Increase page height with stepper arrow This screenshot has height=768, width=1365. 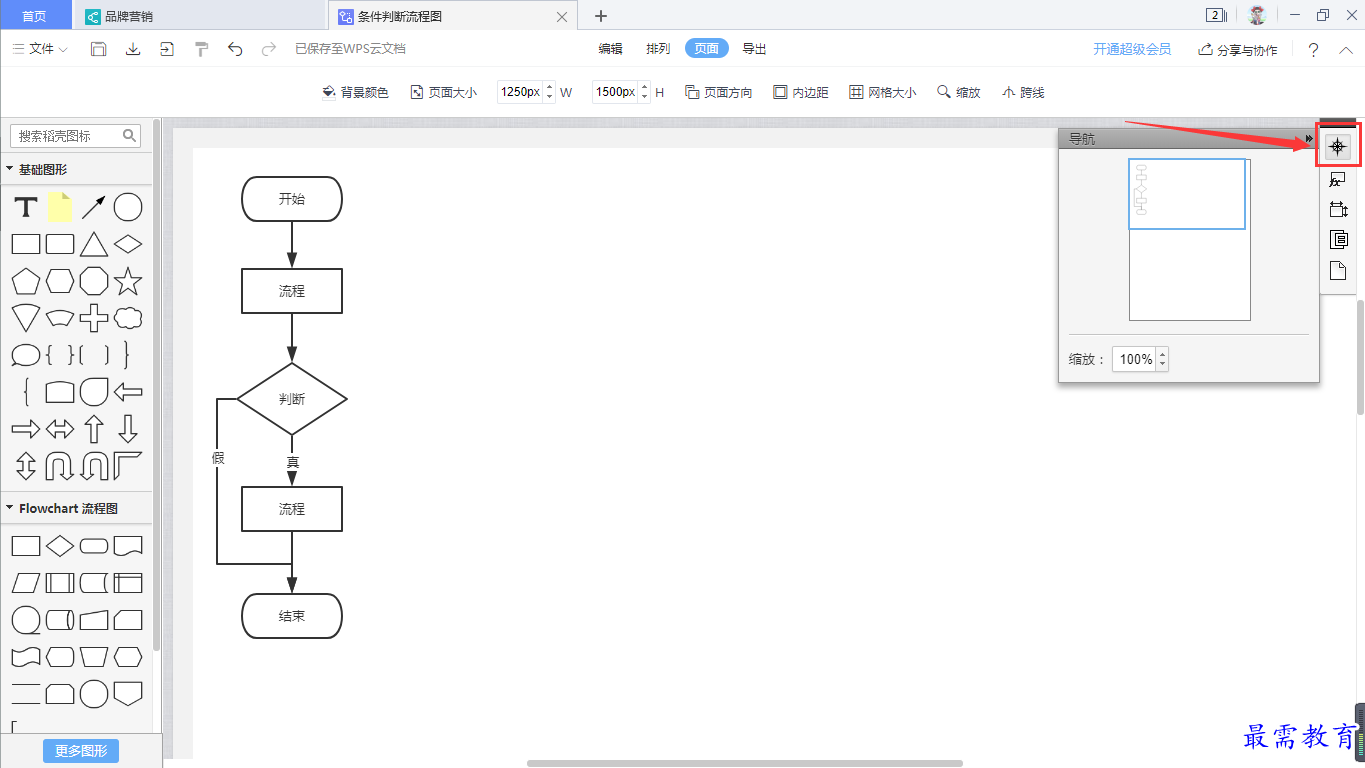pyautogui.click(x=645, y=87)
